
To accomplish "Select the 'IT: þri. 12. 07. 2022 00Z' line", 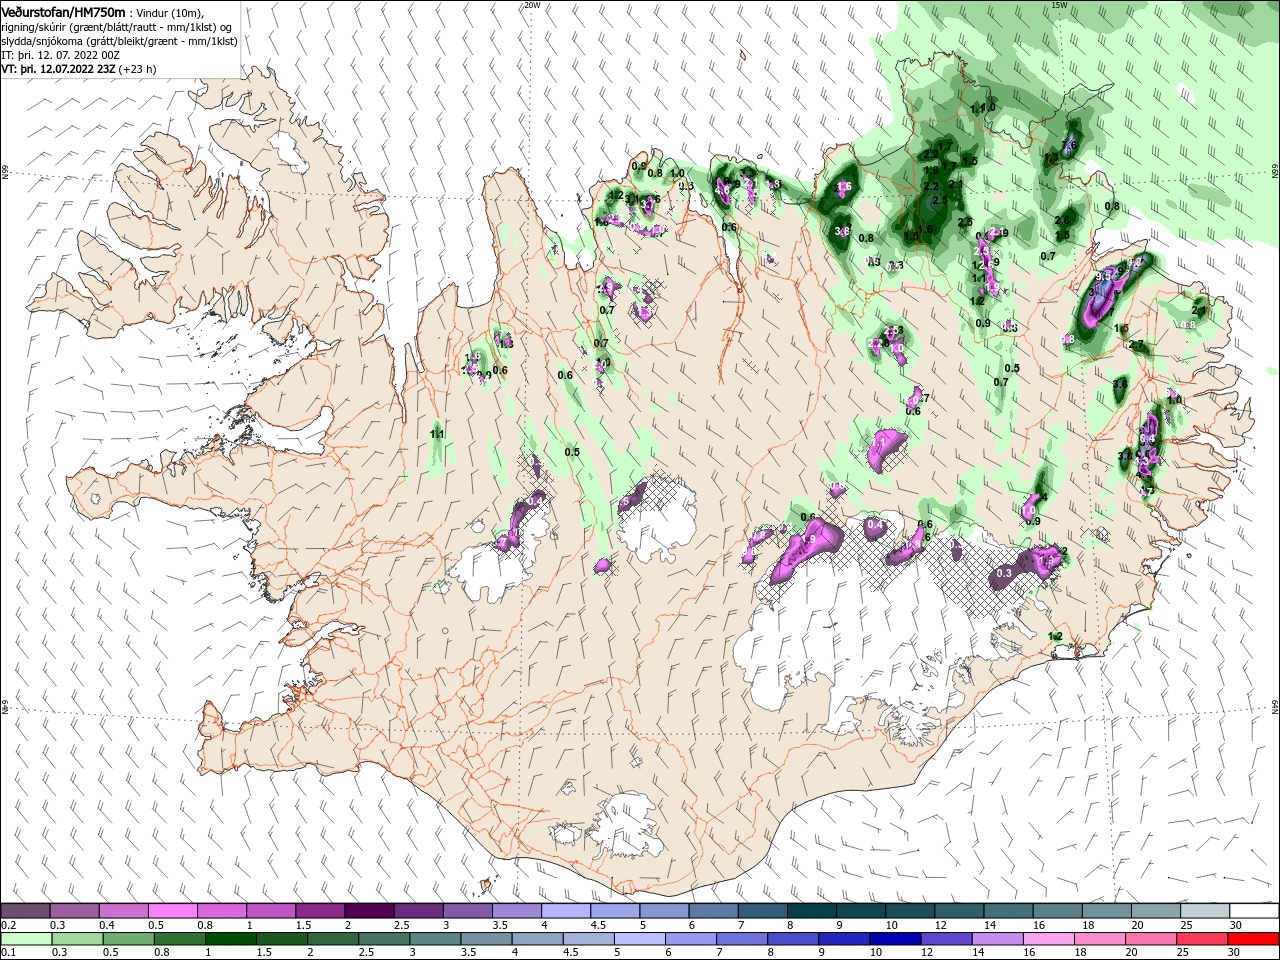I will click(58, 56).
